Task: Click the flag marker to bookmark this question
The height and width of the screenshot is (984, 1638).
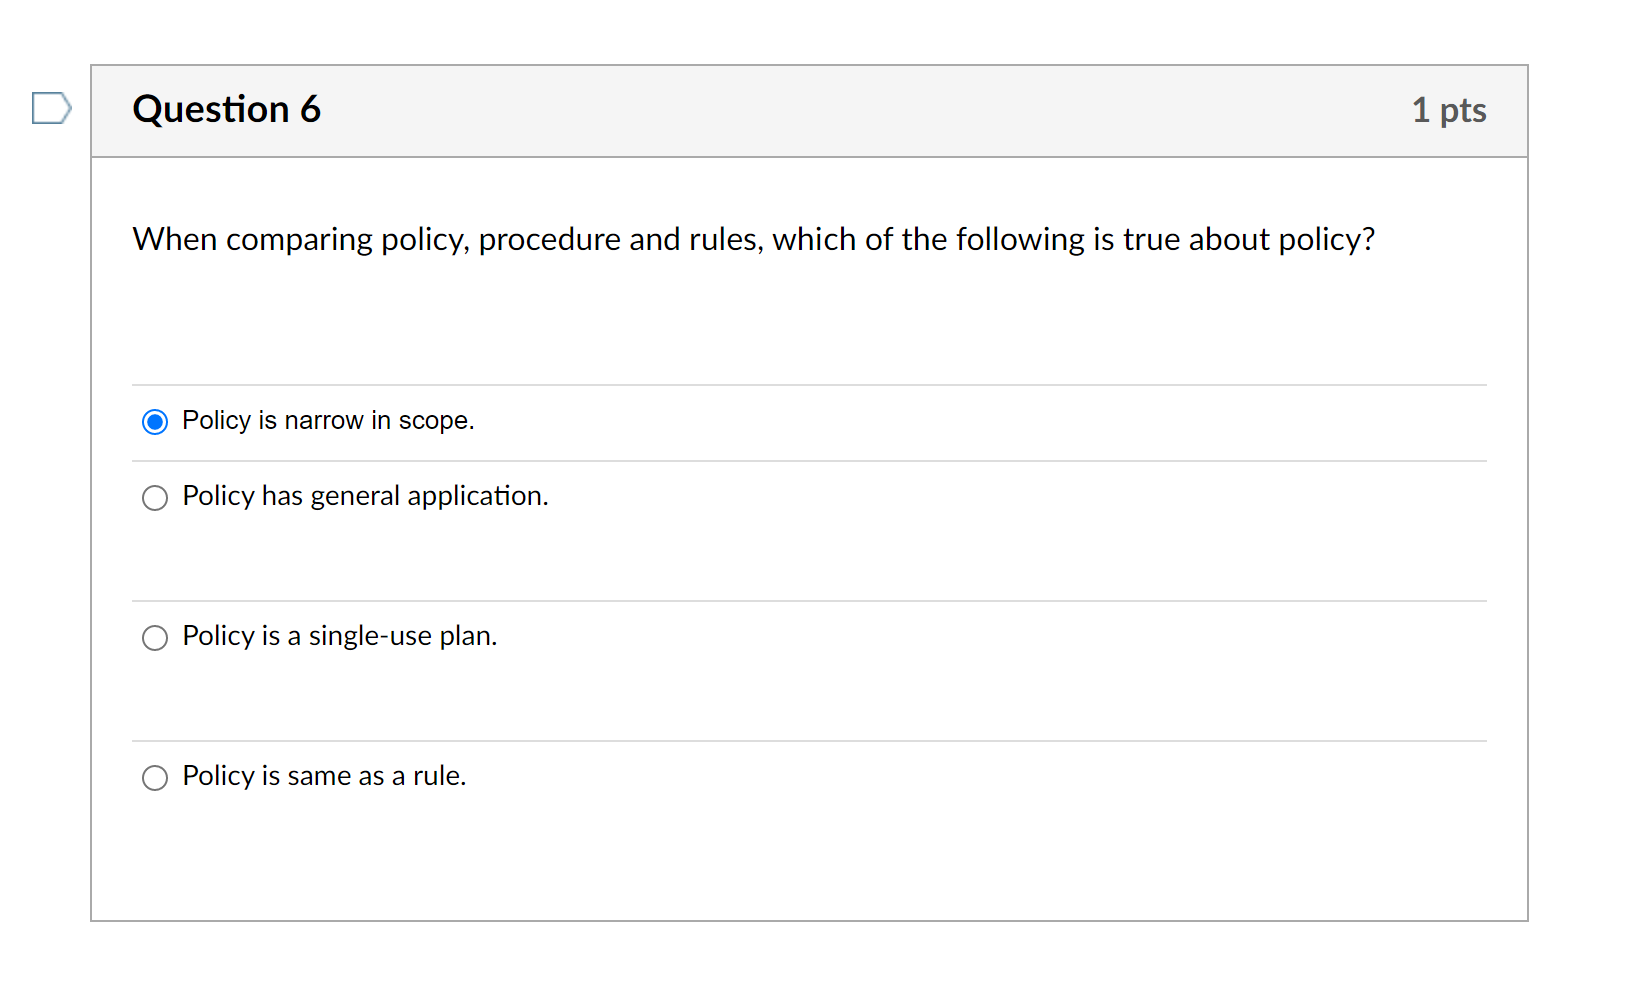Action: coord(52,107)
